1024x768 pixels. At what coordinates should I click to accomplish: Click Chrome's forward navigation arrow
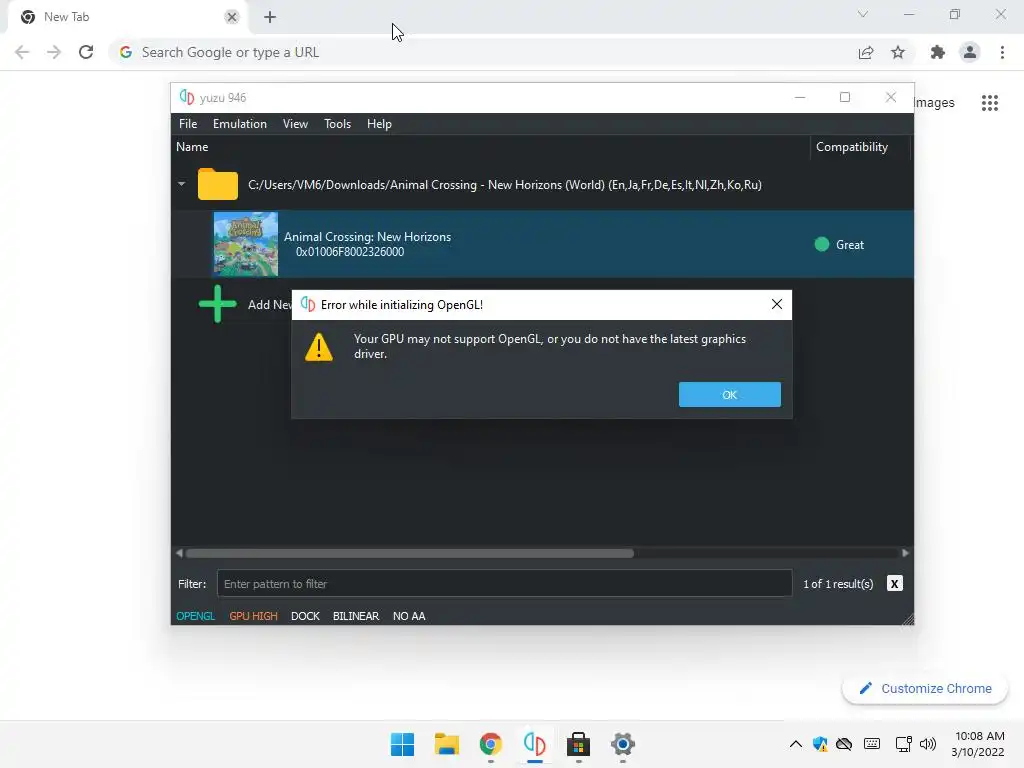tap(54, 52)
